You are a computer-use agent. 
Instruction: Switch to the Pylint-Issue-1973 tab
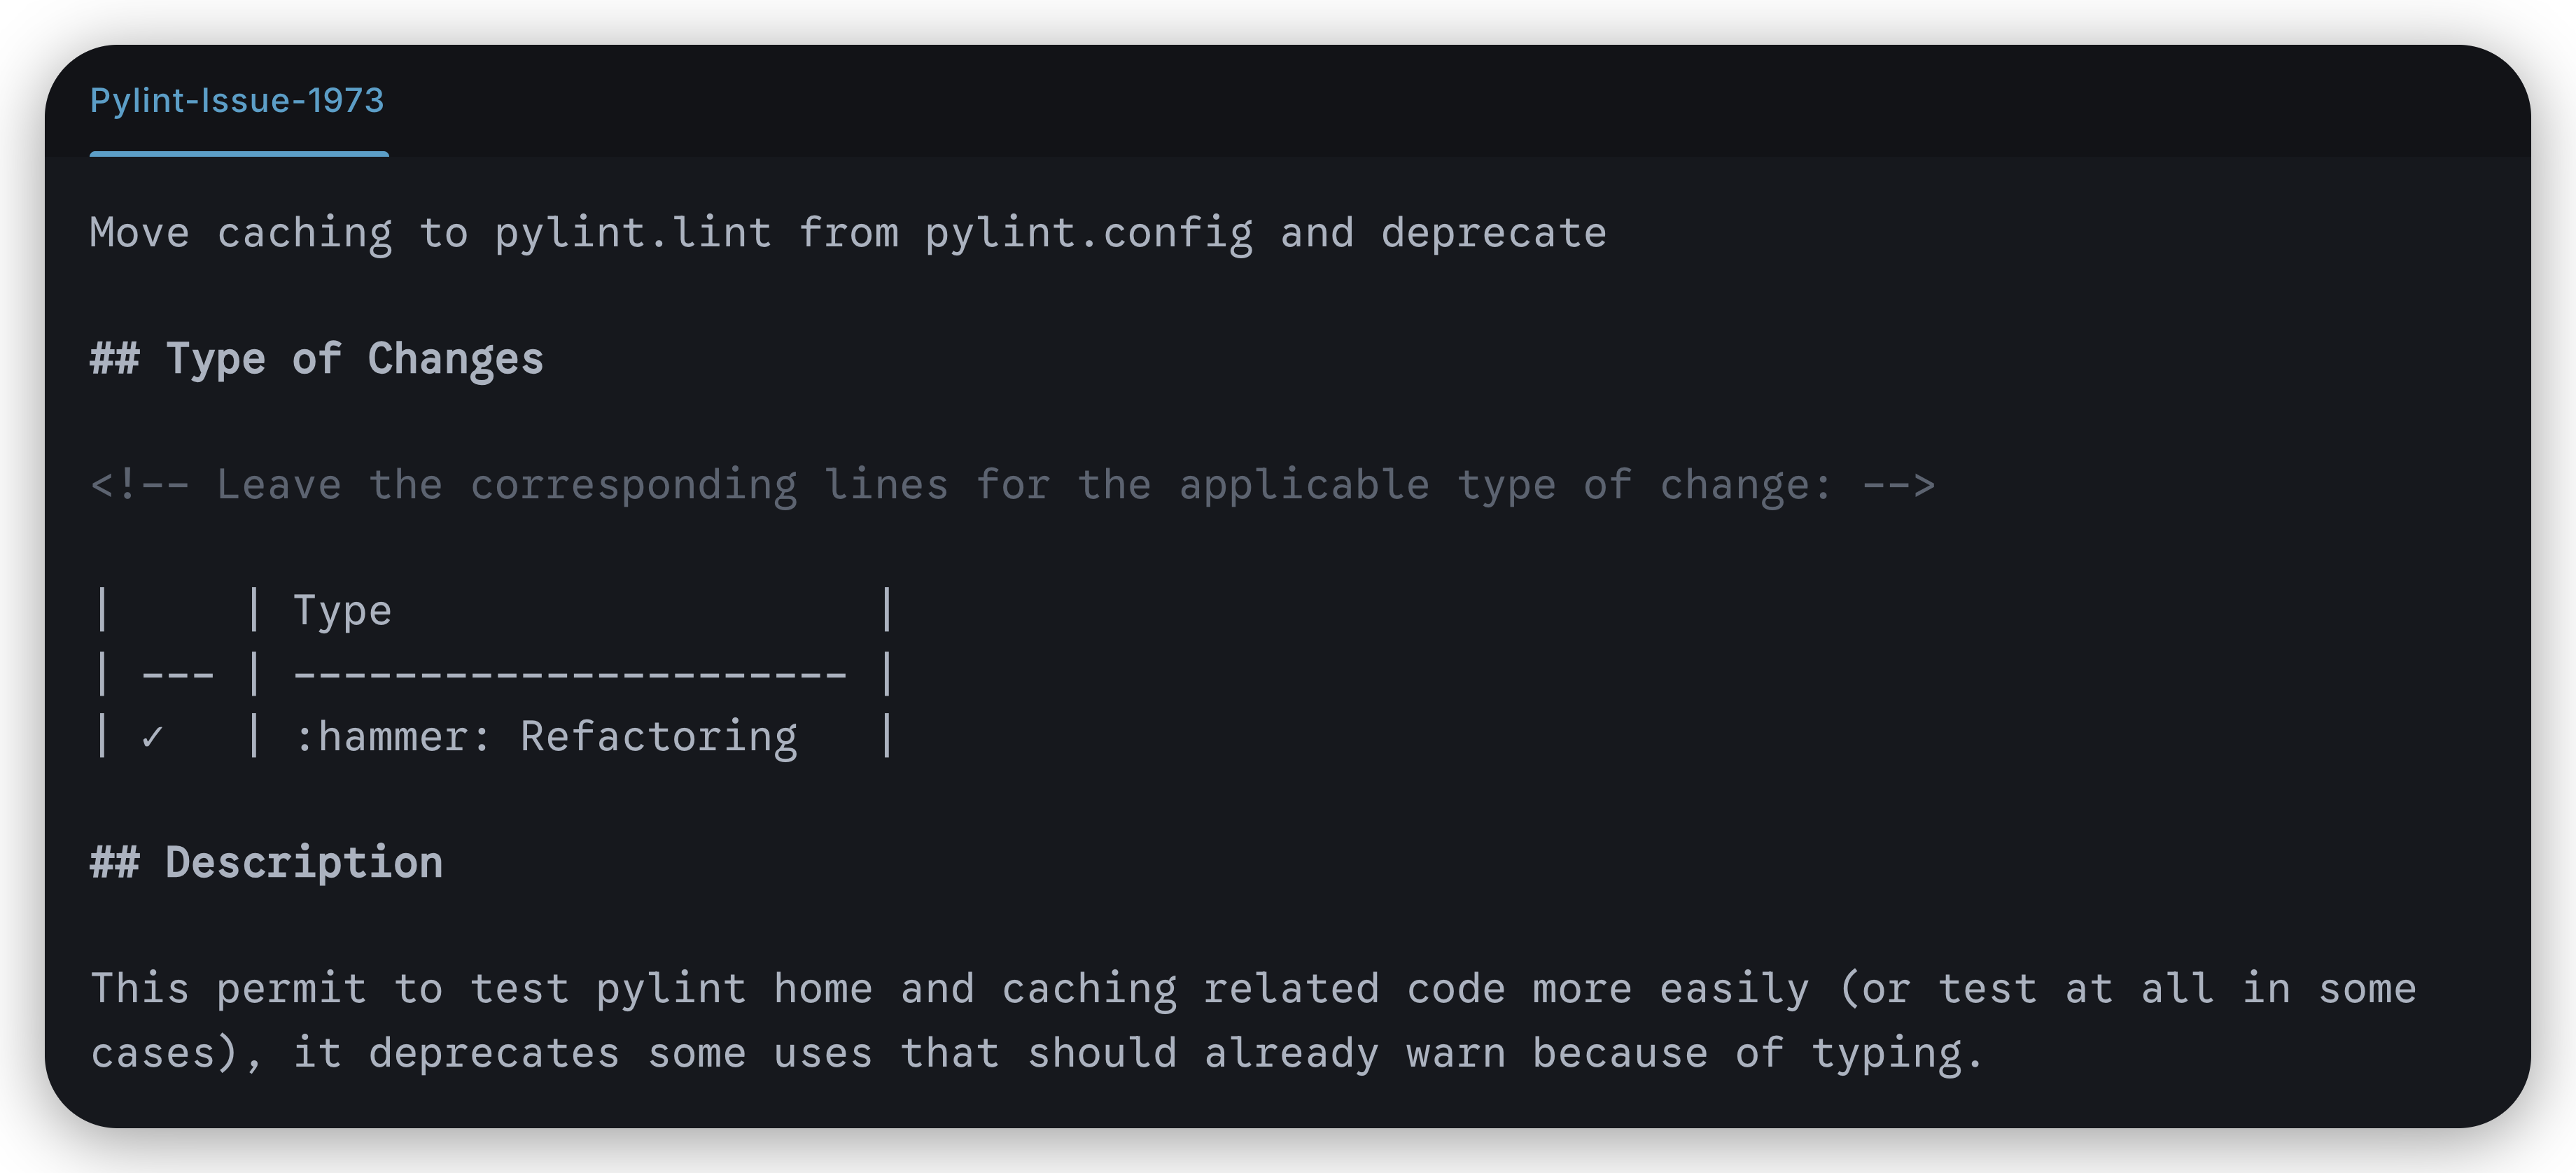pyautogui.click(x=237, y=101)
